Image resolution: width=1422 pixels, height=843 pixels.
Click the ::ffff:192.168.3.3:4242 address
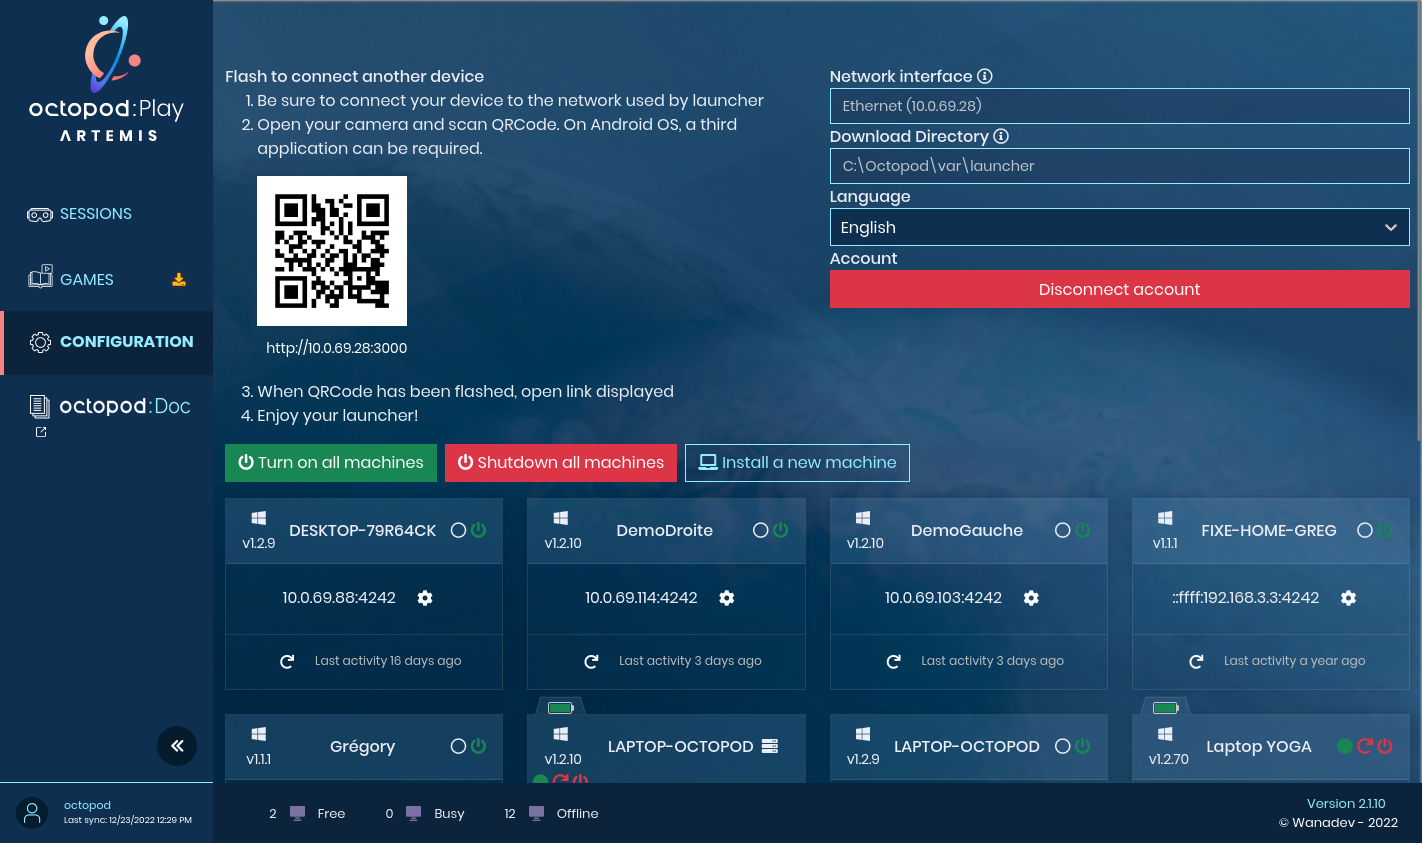pyautogui.click(x=1246, y=598)
